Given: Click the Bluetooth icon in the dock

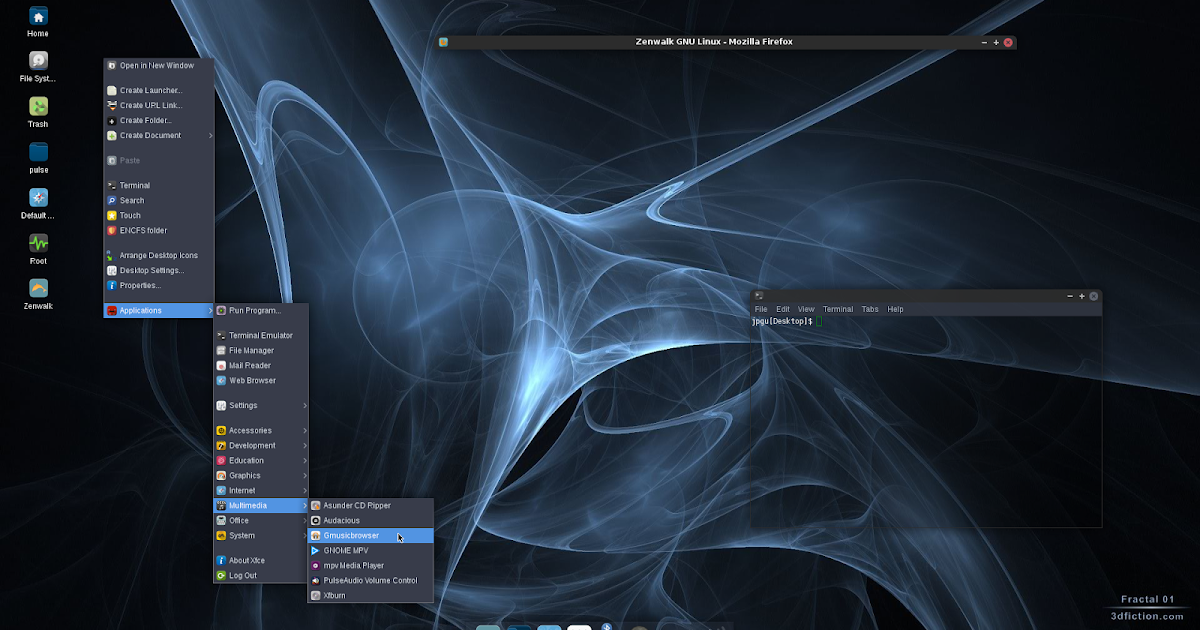Looking at the screenshot, I should coord(607,625).
